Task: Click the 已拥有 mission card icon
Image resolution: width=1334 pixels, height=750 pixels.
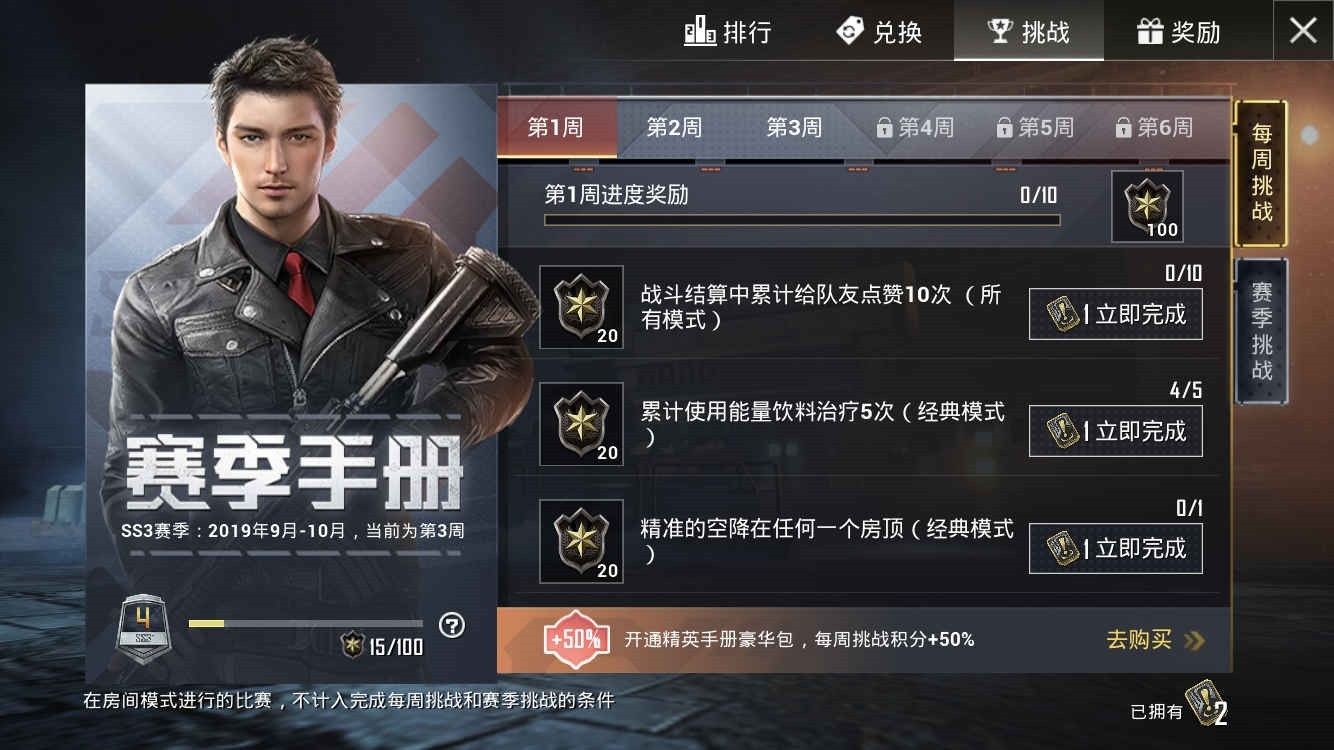Action: (1203, 704)
